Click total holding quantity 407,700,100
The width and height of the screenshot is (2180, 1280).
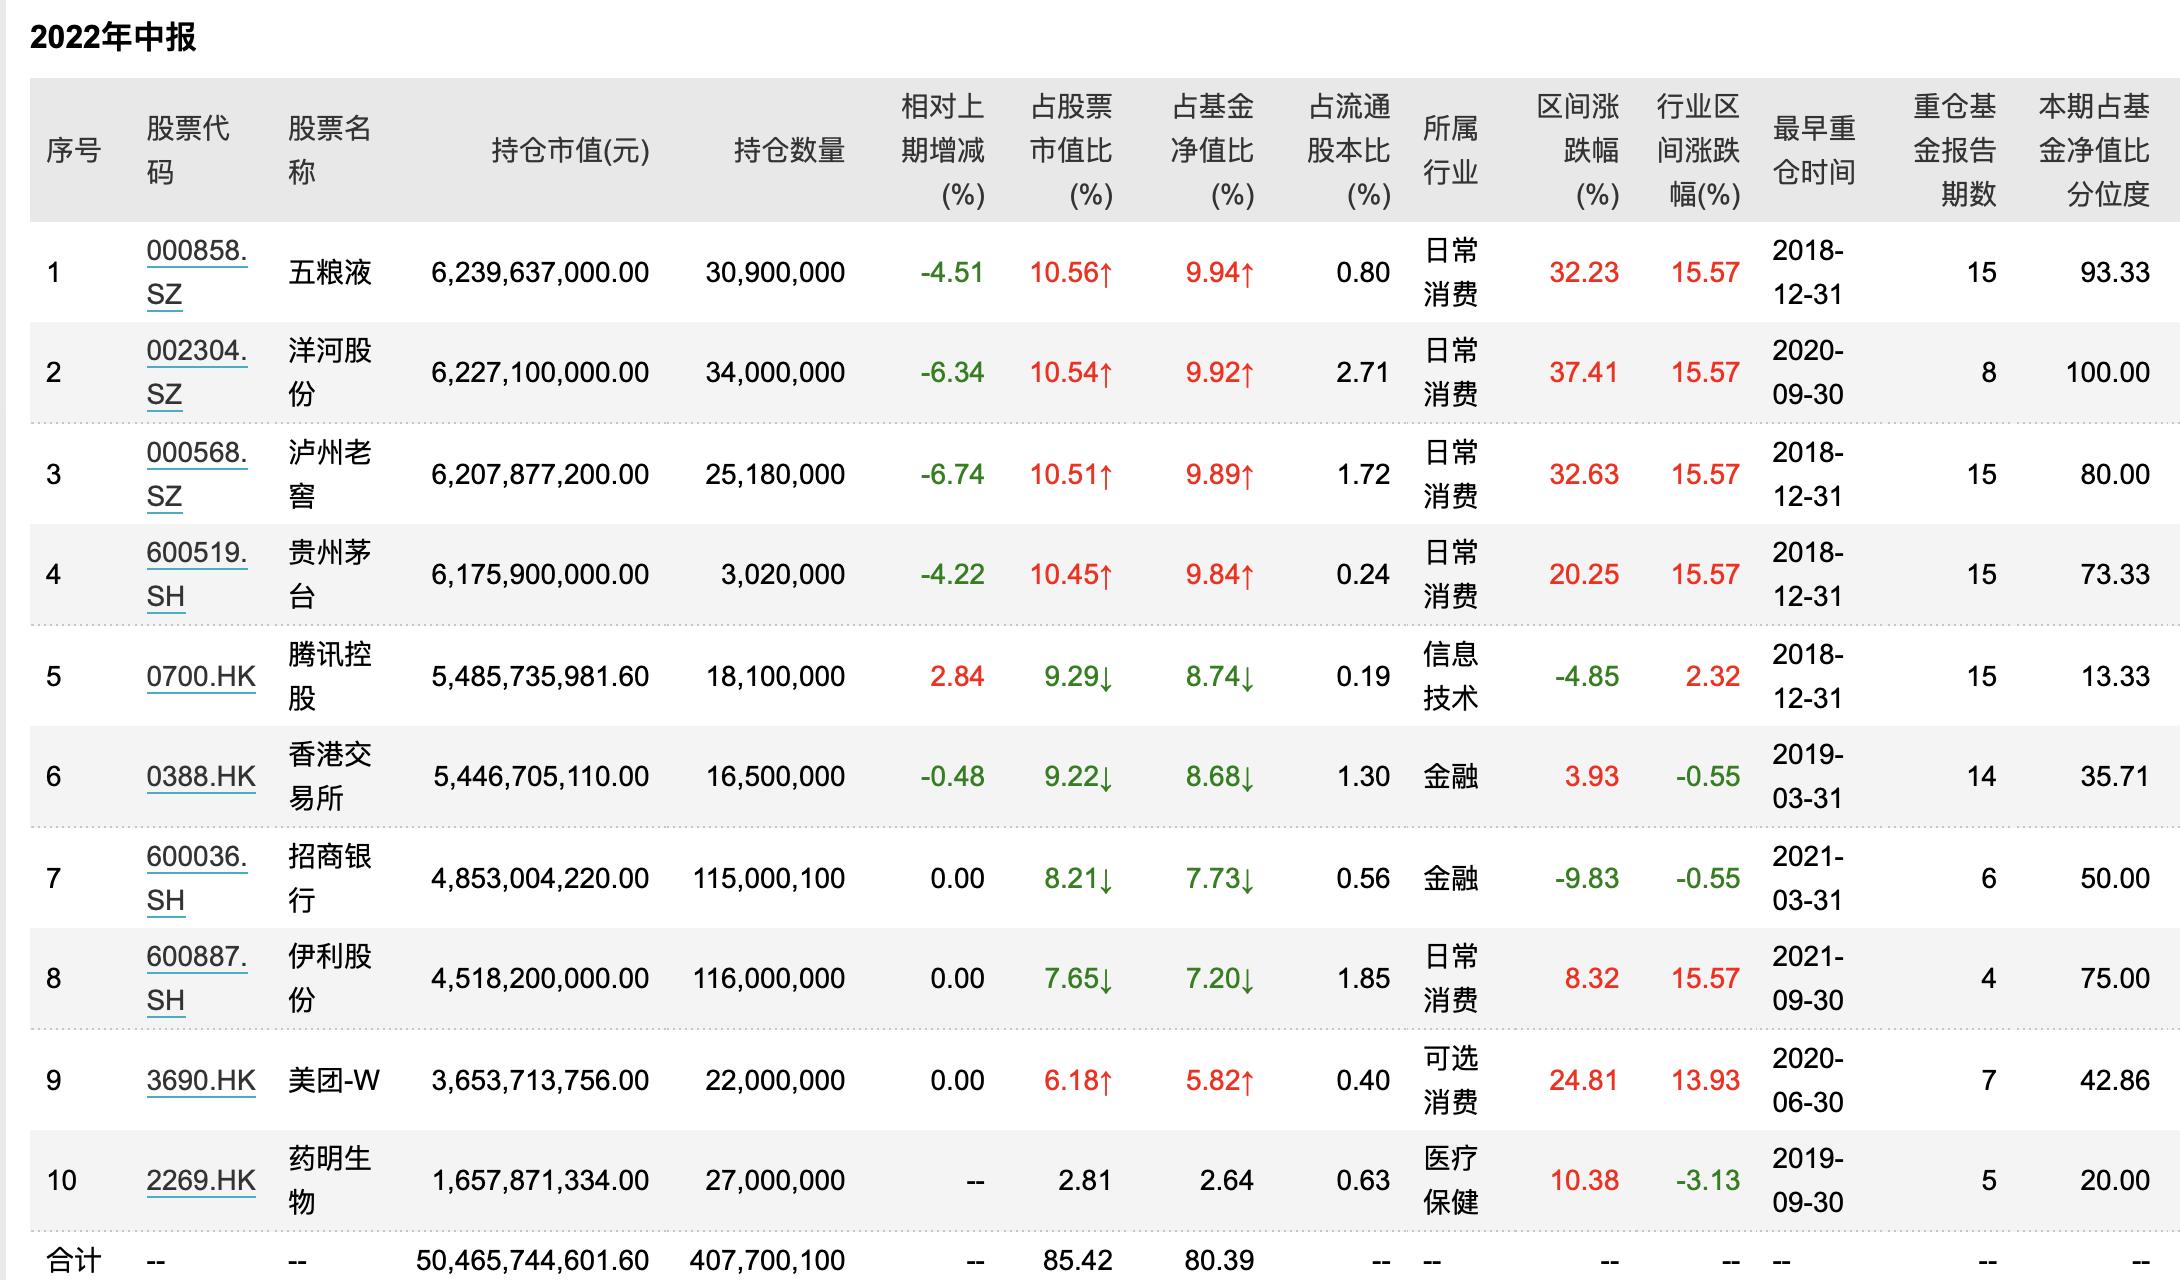tap(767, 1260)
